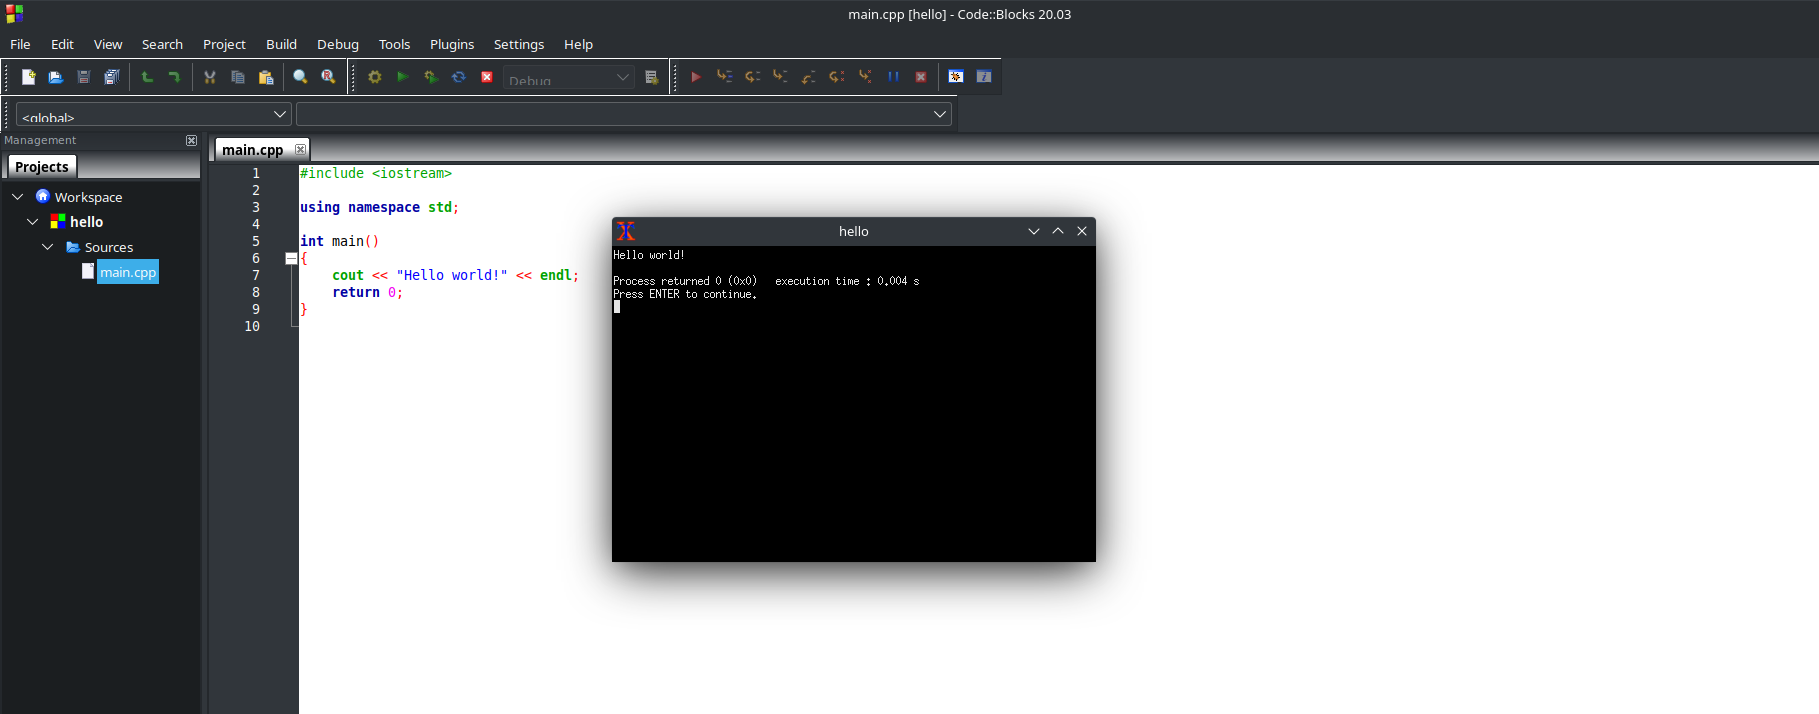Image resolution: width=1819 pixels, height=714 pixels.
Task: Click the red Abort build icon
Action: tap(487, 77)
